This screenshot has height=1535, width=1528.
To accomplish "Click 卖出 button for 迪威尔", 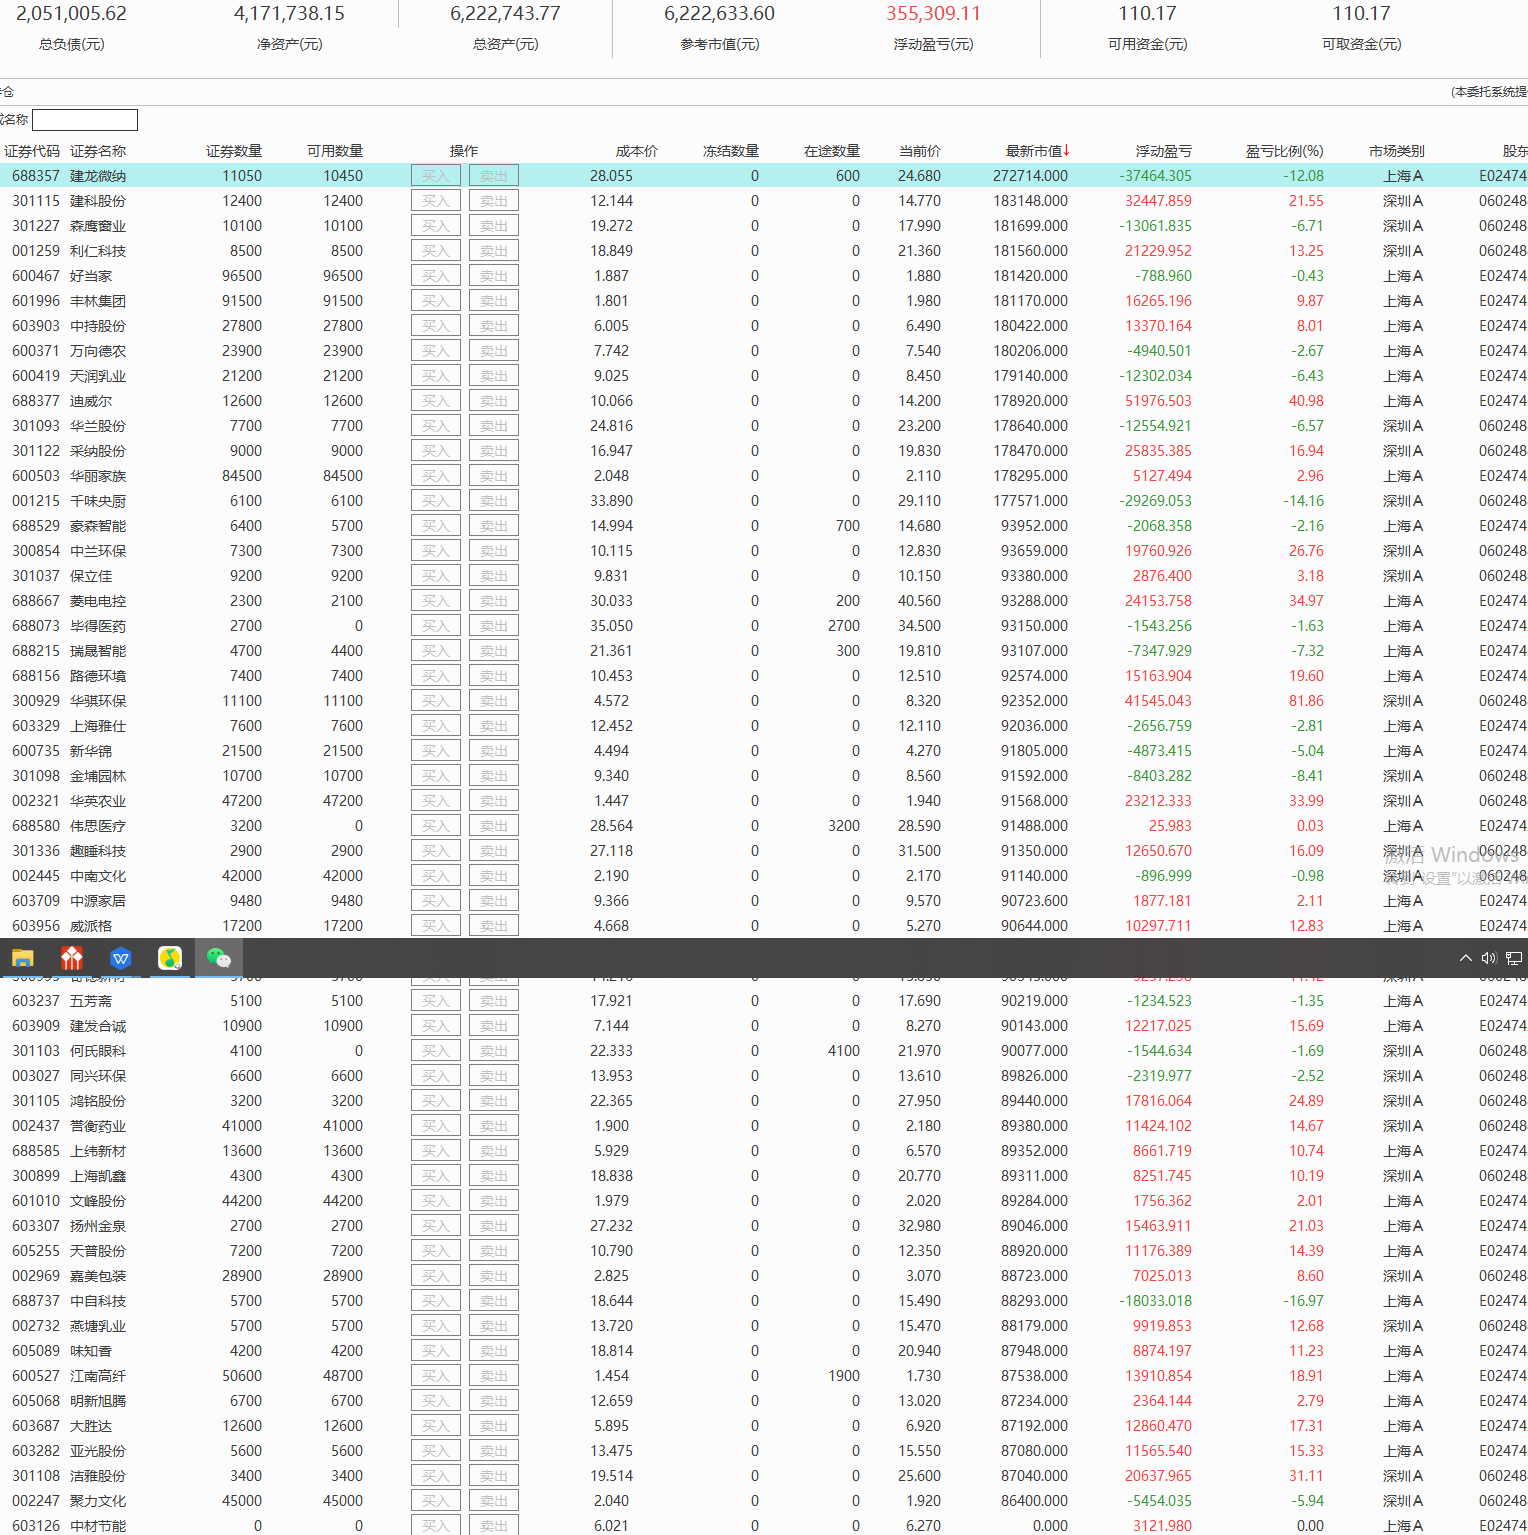I will click(494, 401).
